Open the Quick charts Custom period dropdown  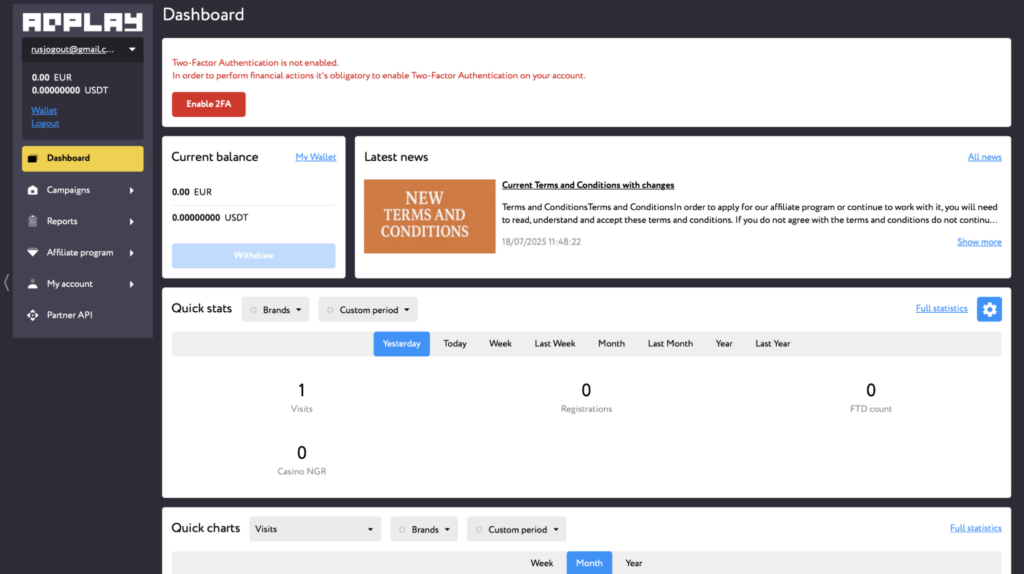(x=517, y=530)
